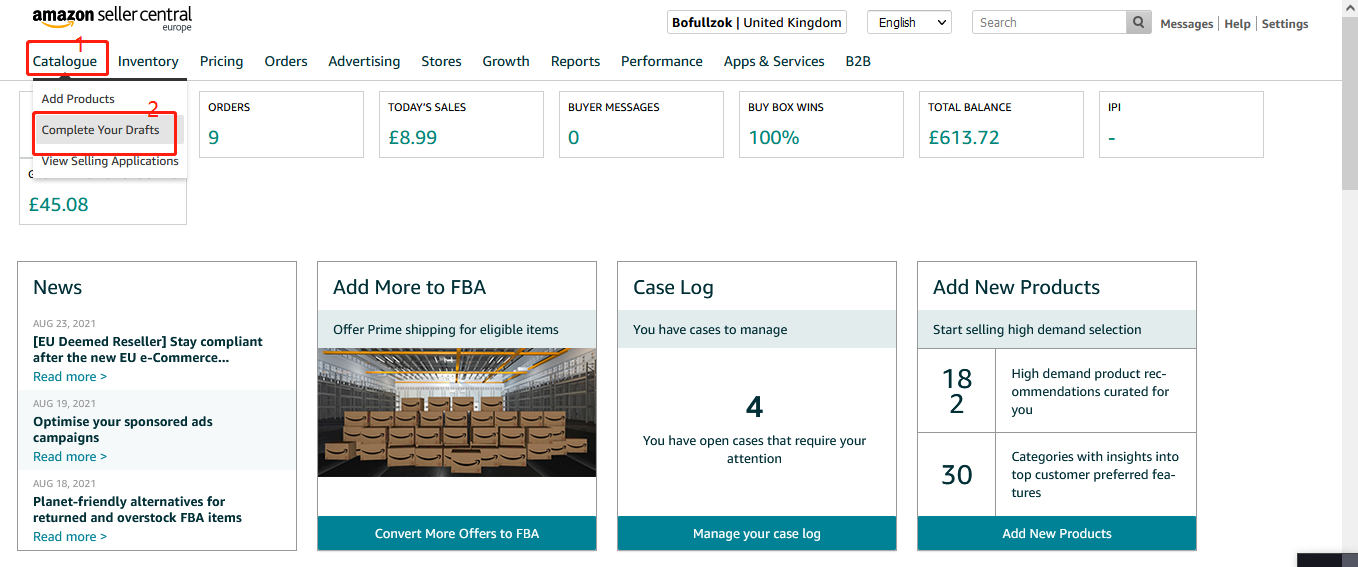Open the Messages link
Image resolution: width=1358 pixels, height=567 pixels.
[x=1186, y=23]
